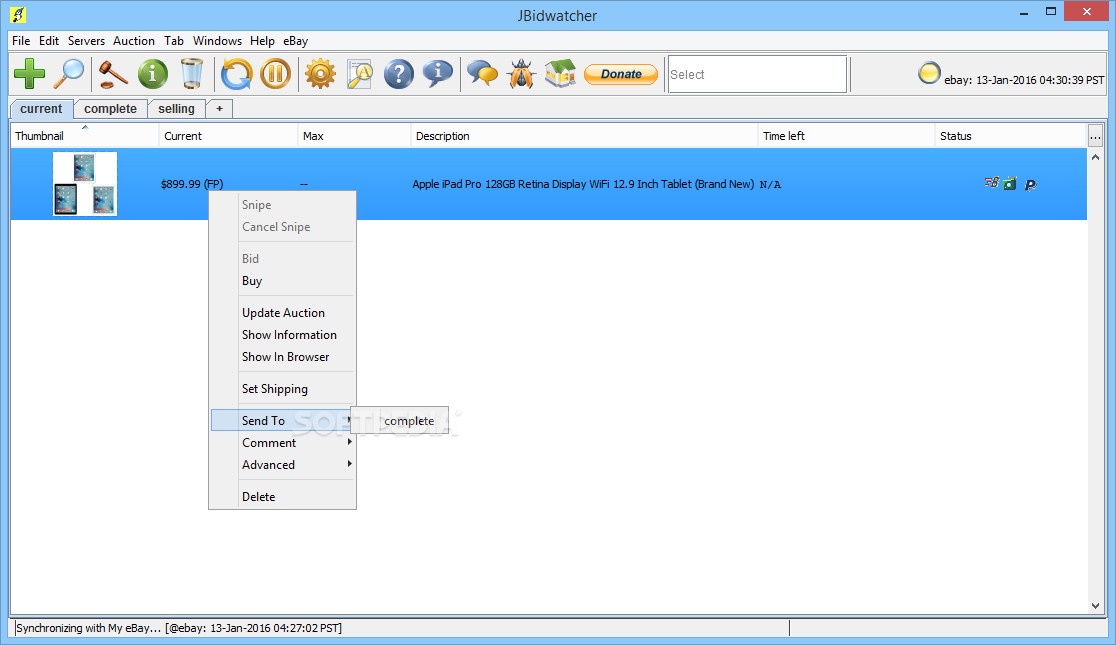The image size is (1116, 645).
Task: Click into the Select search field
Action: pyautogui.click(x=757, y=74)
